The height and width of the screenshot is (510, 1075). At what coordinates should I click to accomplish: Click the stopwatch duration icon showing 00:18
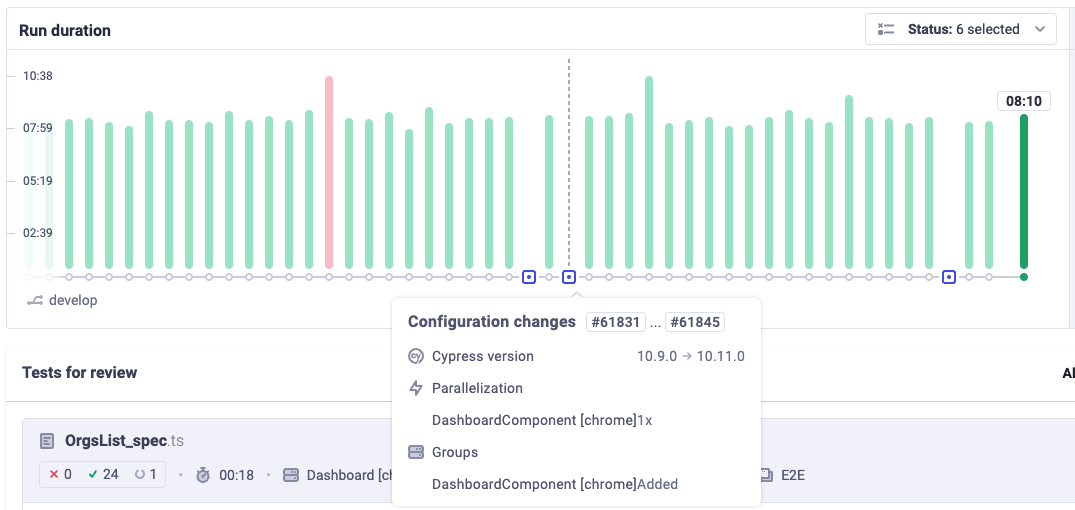[x=203, y=475]
